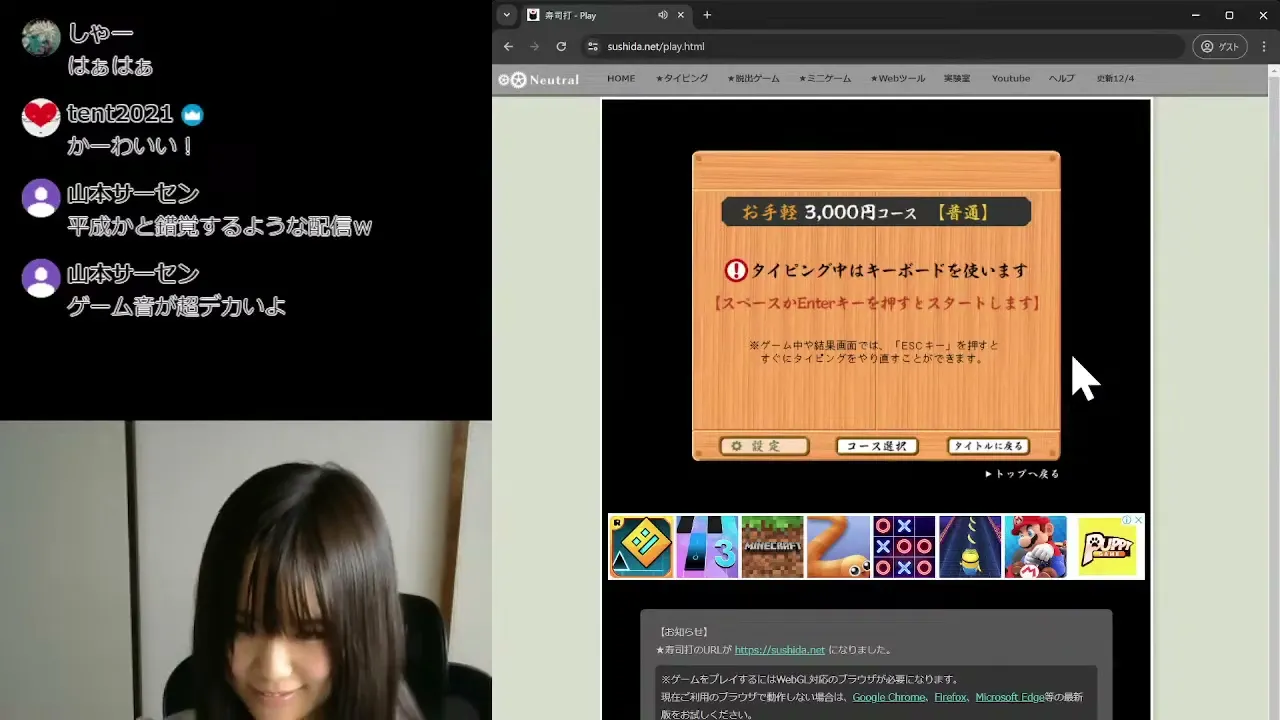Open the Puppy game ad thumbnail
Screen dimensions: 1280x720
pos(1105,547)
